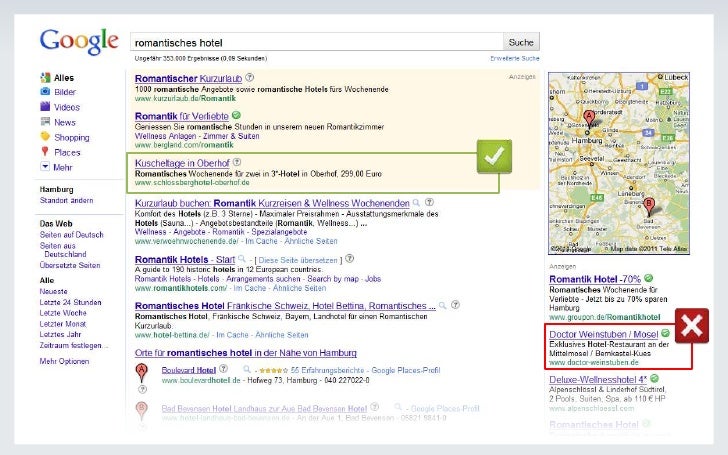
Task: Filter by Übersetzte Seiten
Action: [x=70, y=265]
